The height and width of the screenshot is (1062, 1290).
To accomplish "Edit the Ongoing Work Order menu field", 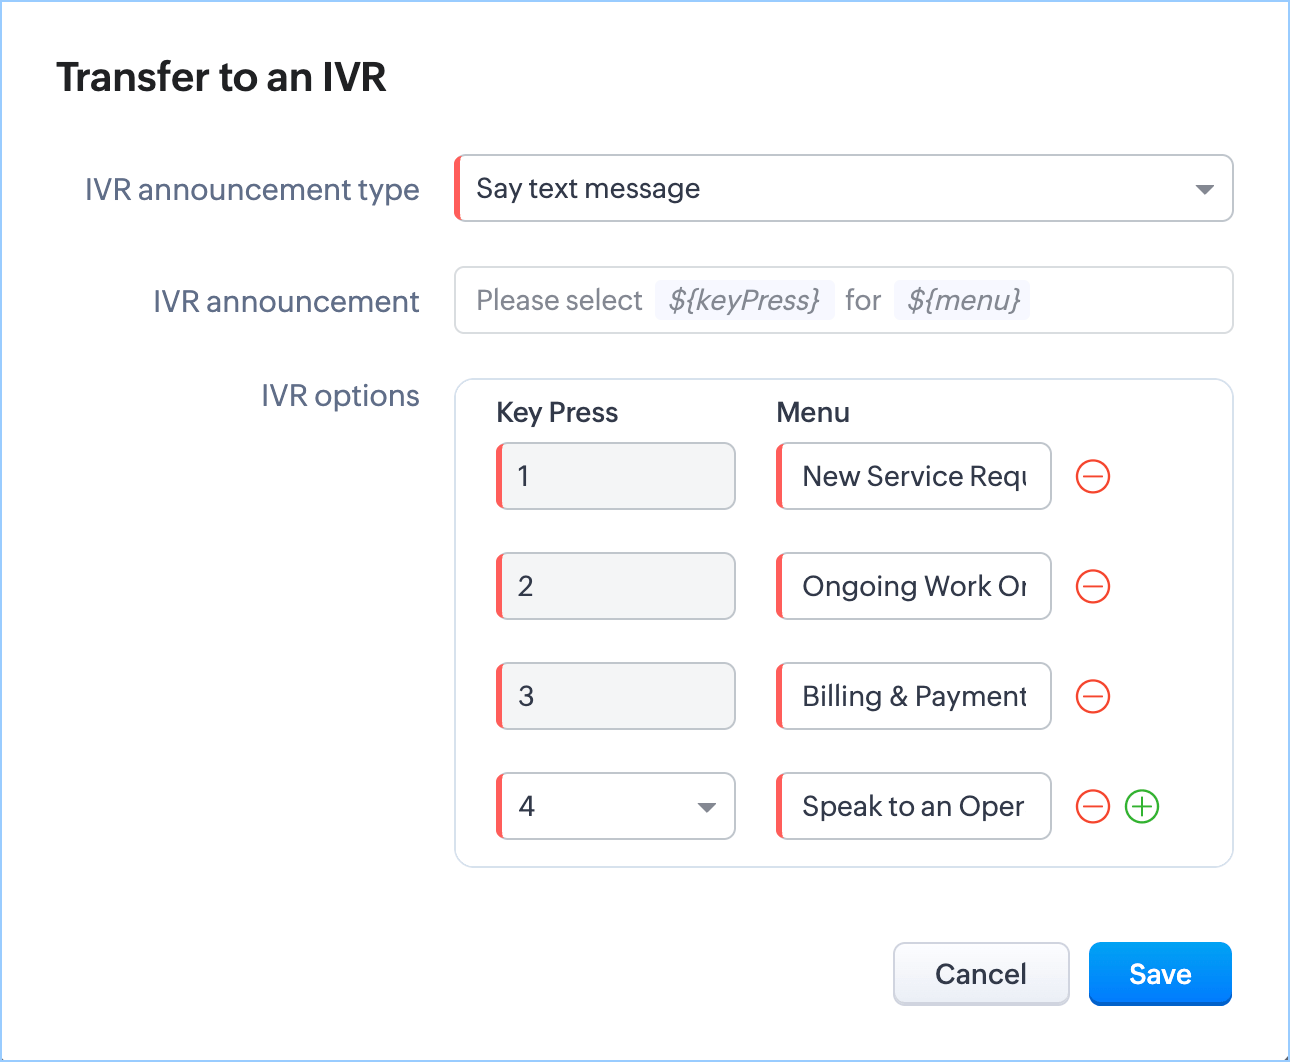I will [914, 586].
